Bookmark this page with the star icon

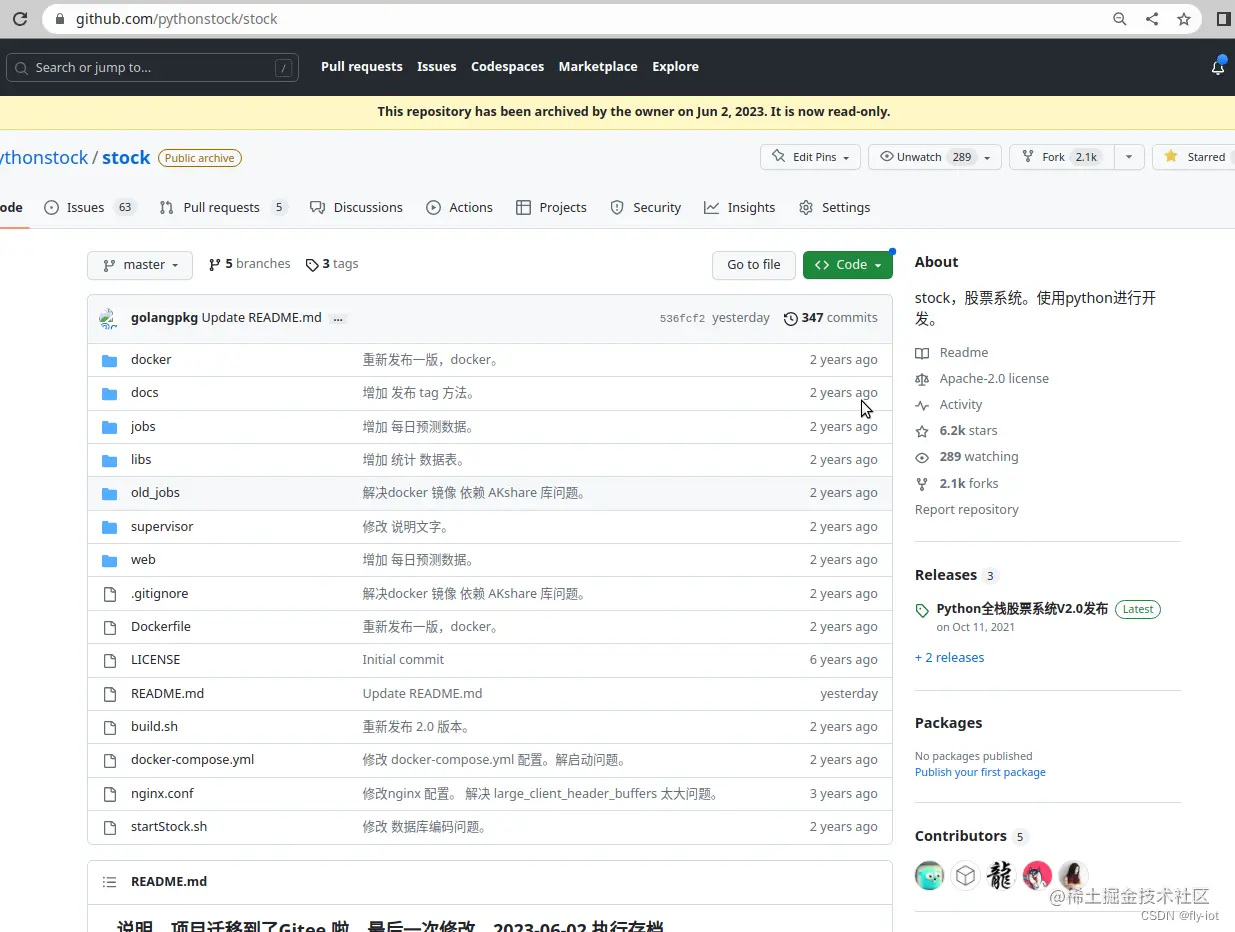pos(1184,19)
